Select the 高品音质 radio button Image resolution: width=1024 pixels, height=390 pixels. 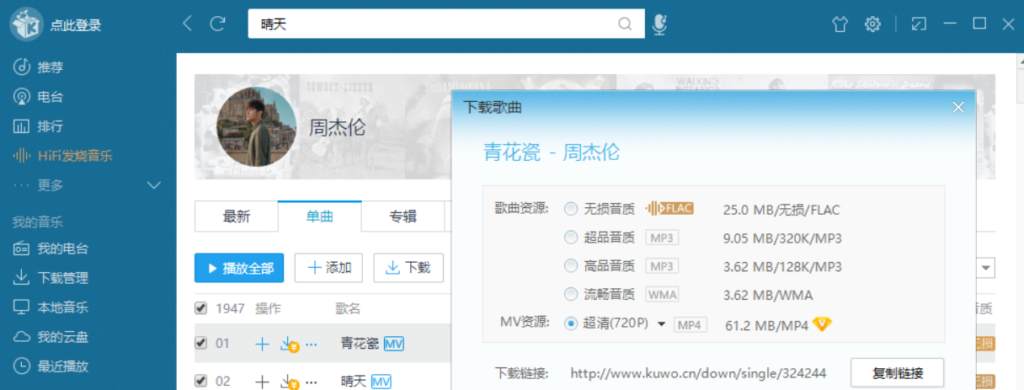click(x=571, y=266)
